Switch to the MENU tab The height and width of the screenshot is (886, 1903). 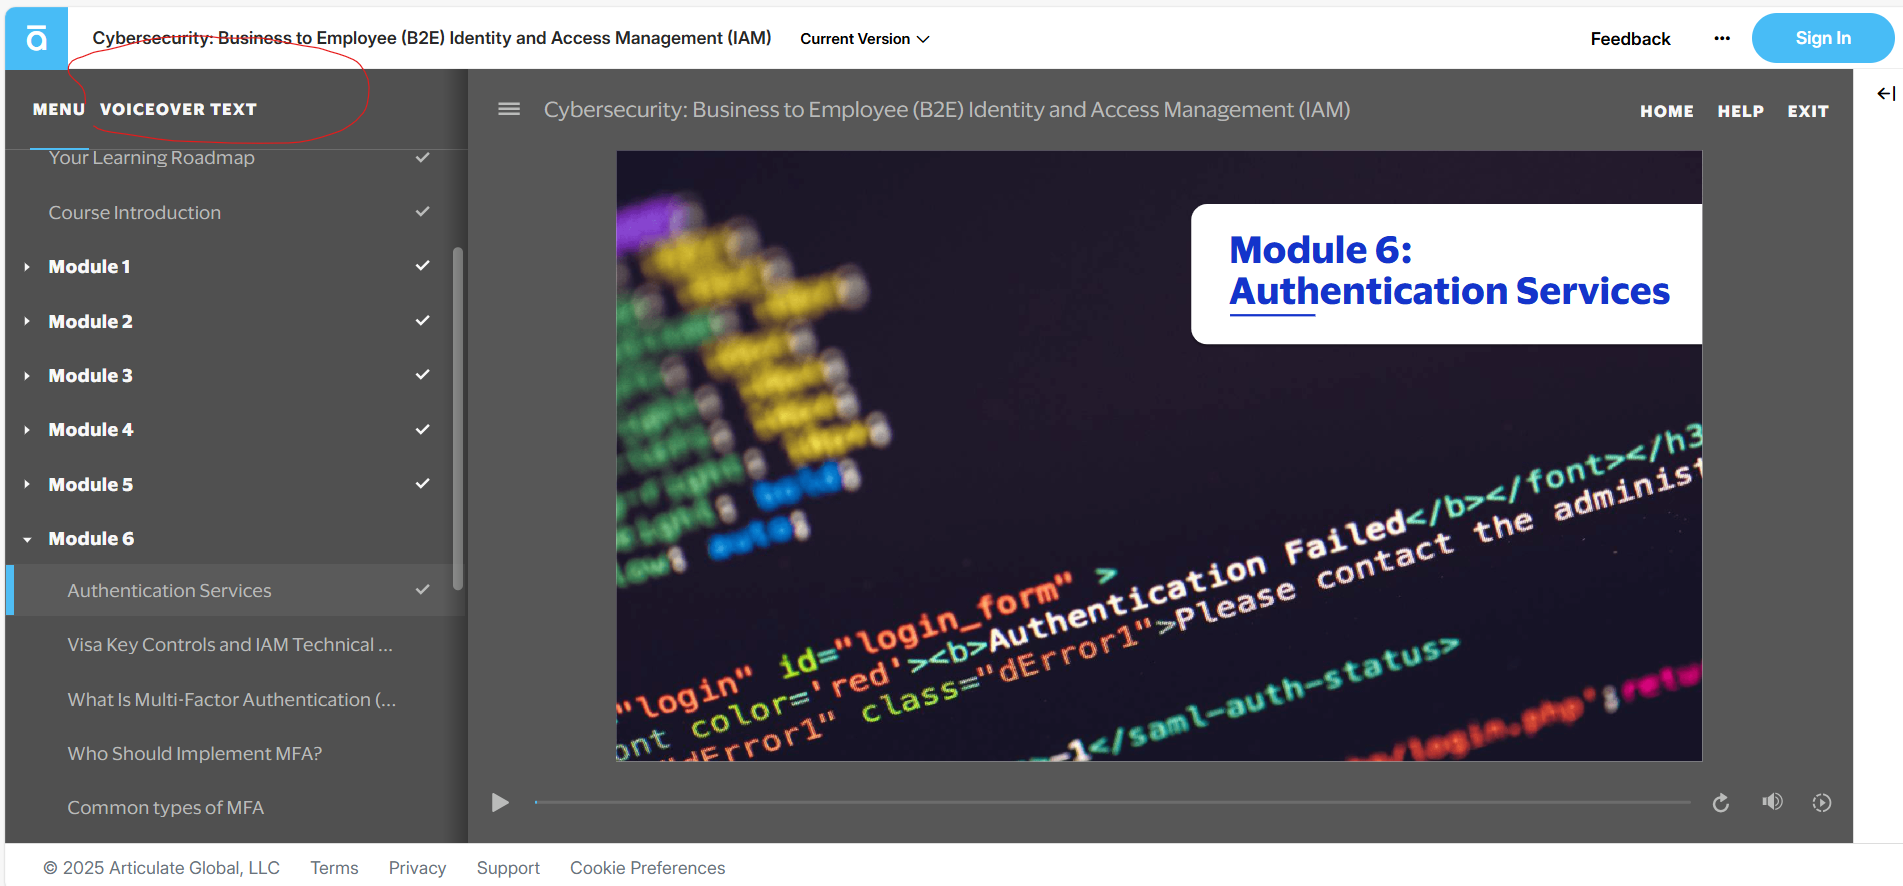pyautogui.click(x=59, y=109)
